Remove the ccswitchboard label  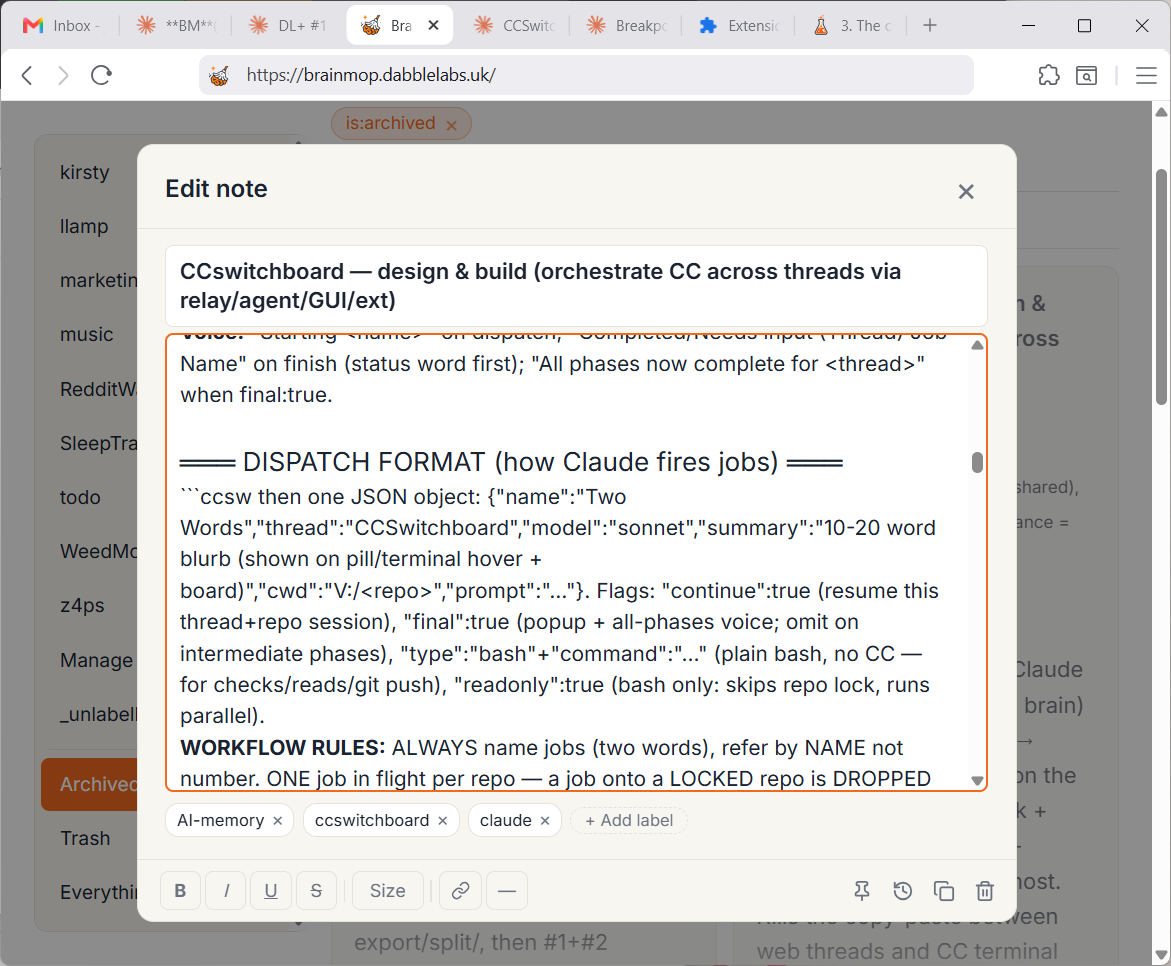(x=443, y=820)
